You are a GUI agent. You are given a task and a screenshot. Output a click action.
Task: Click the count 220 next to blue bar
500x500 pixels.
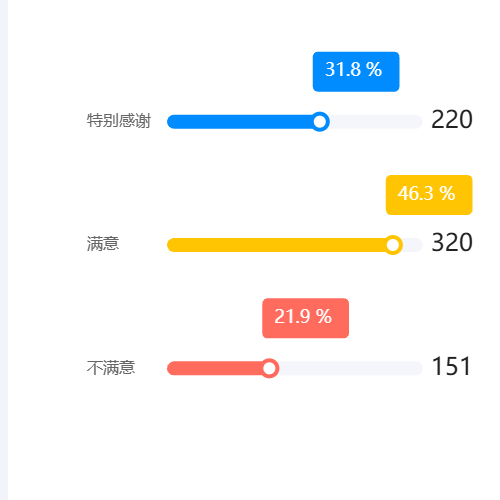click(452, 119)
